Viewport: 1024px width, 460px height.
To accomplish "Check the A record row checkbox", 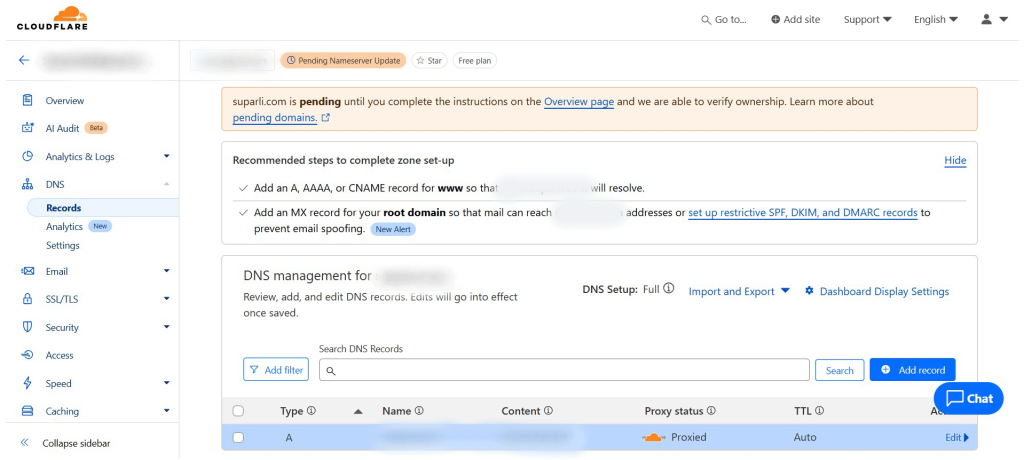I will [x=238, y=437].
